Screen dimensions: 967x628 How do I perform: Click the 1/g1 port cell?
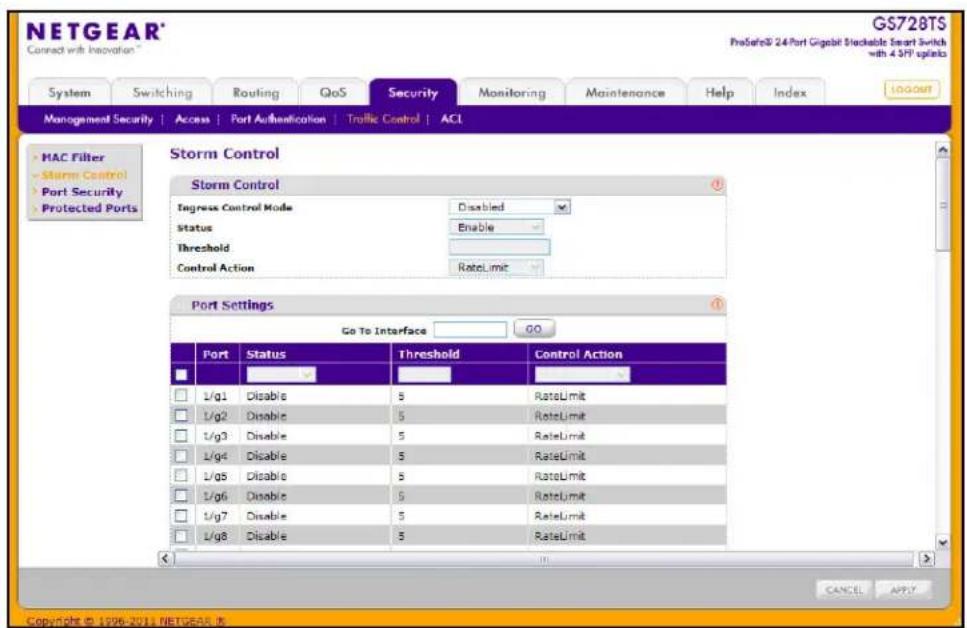pyautogui.click(x=215, y=396)
